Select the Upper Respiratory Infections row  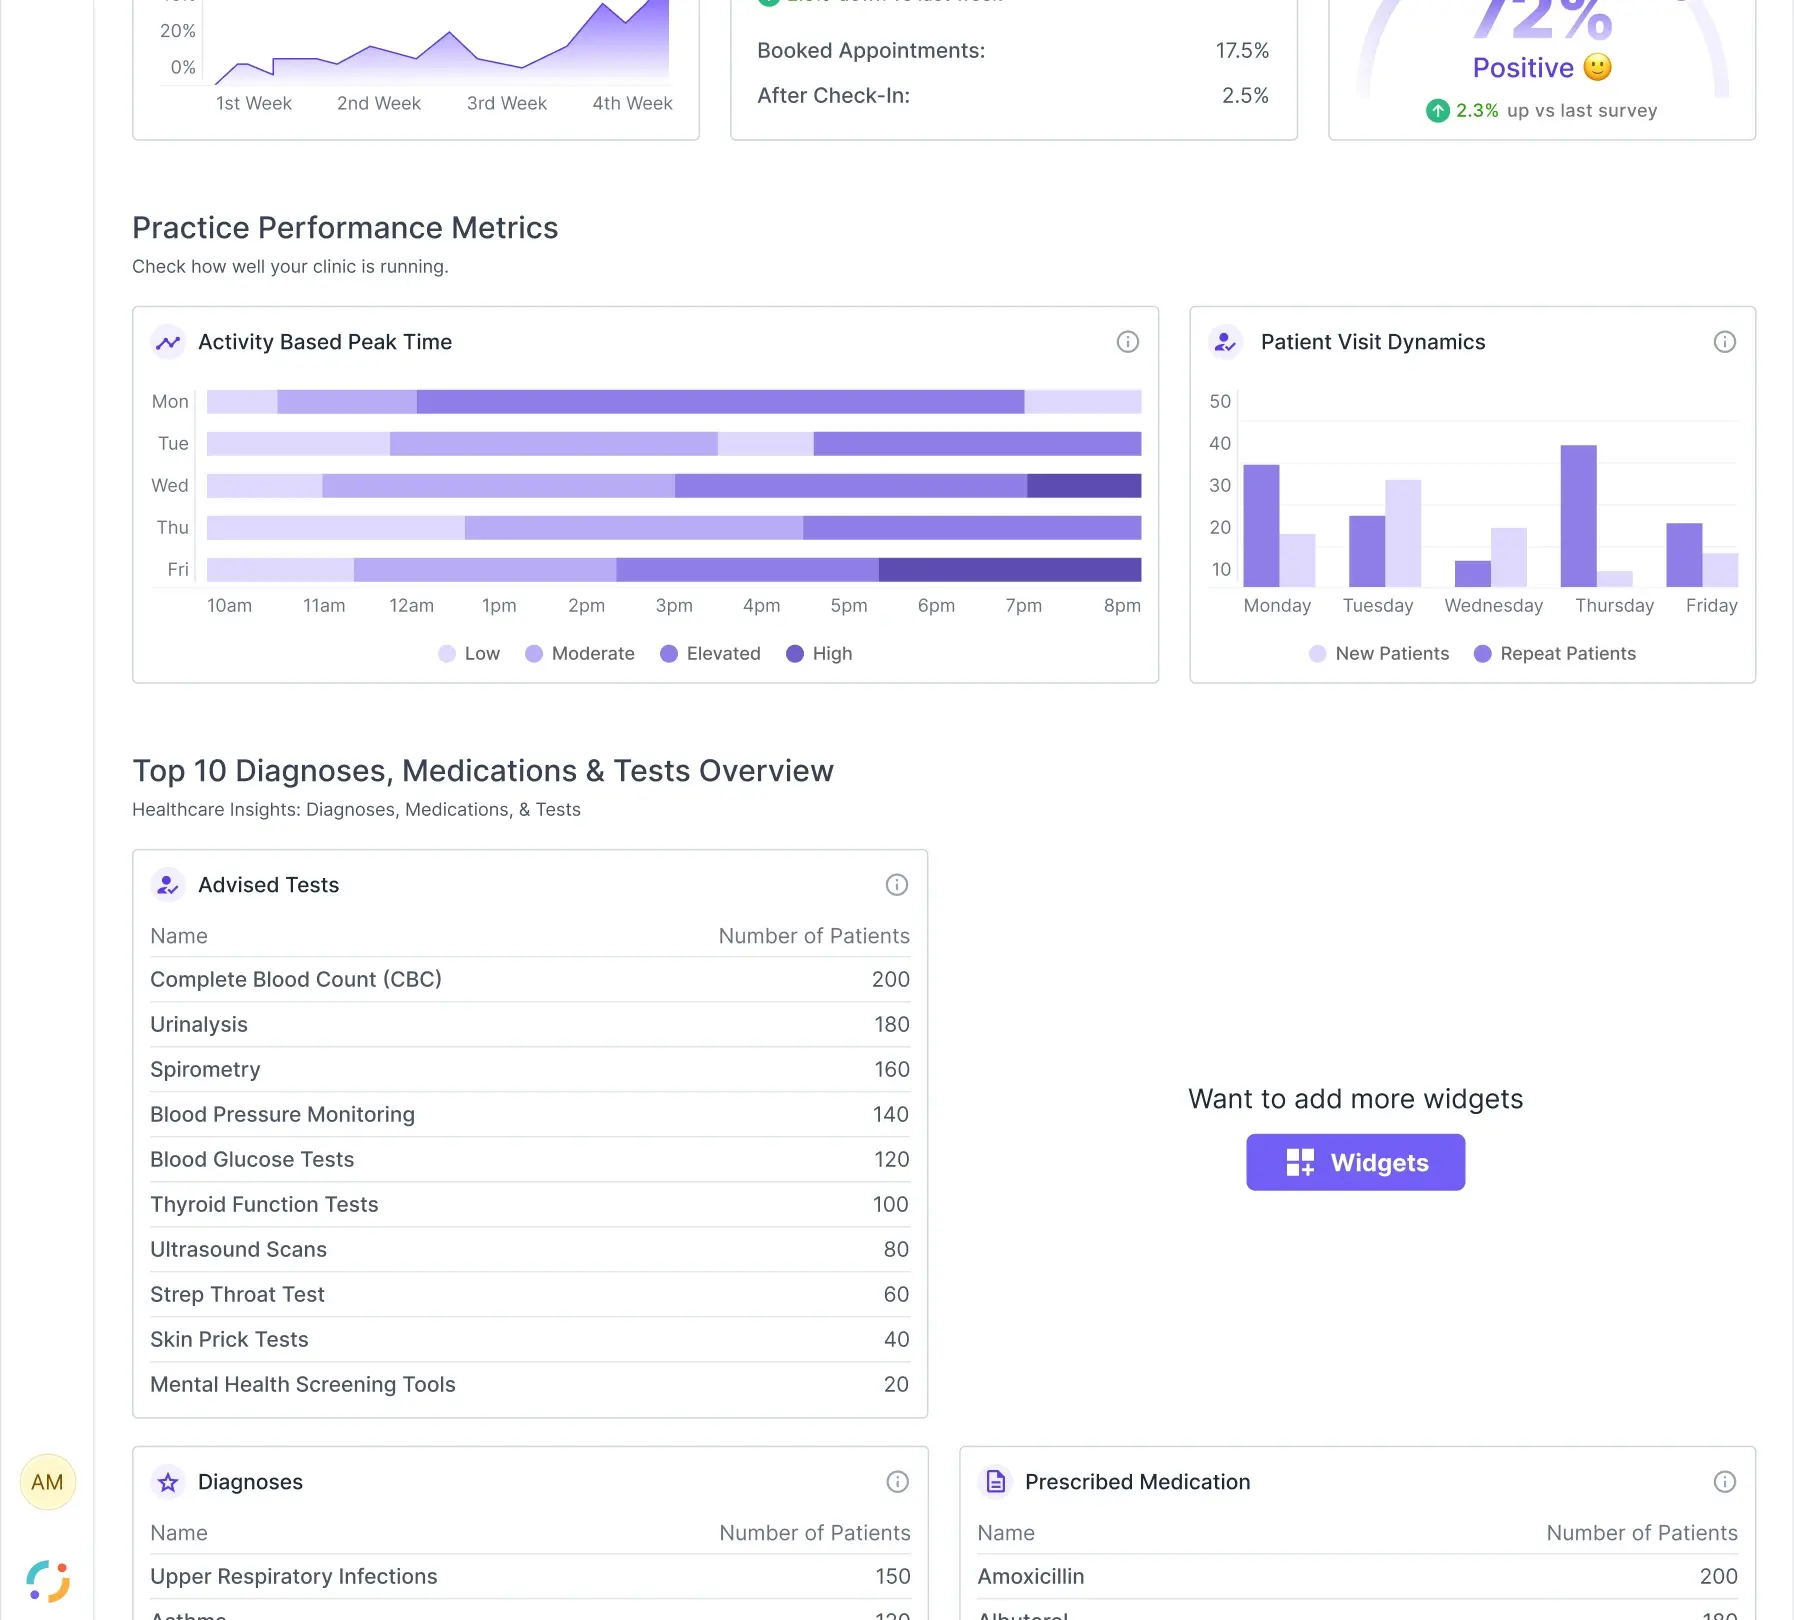point(530,1577)
